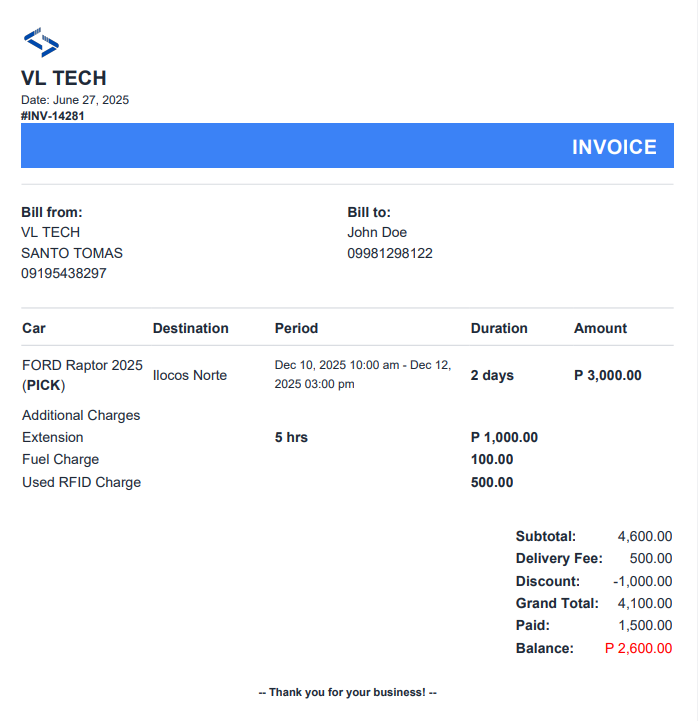The width and height of the screenshot is (698, 721).
Task: Click the '500.00' RFID charge amount
Action: [492, 482]
